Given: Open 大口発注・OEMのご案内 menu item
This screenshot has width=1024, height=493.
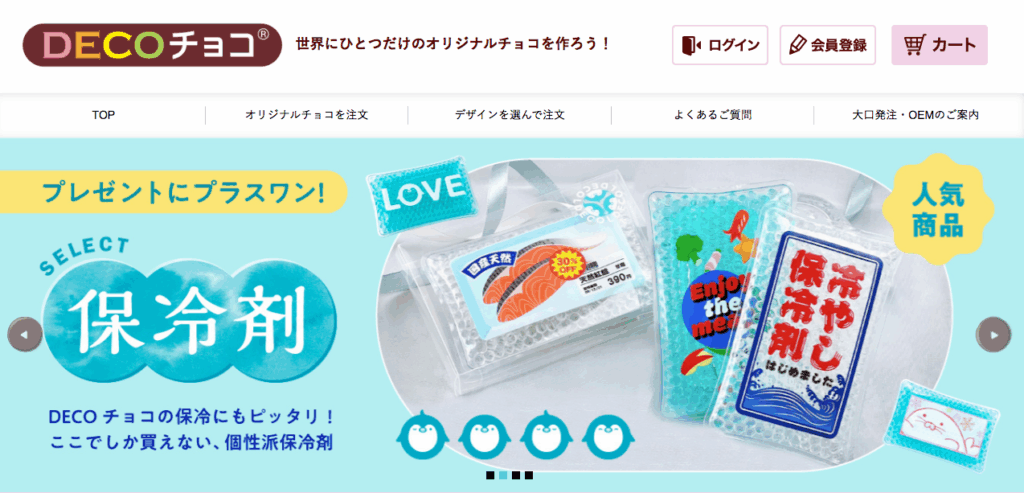Looking at the screenshot, I should click(916, 116).
